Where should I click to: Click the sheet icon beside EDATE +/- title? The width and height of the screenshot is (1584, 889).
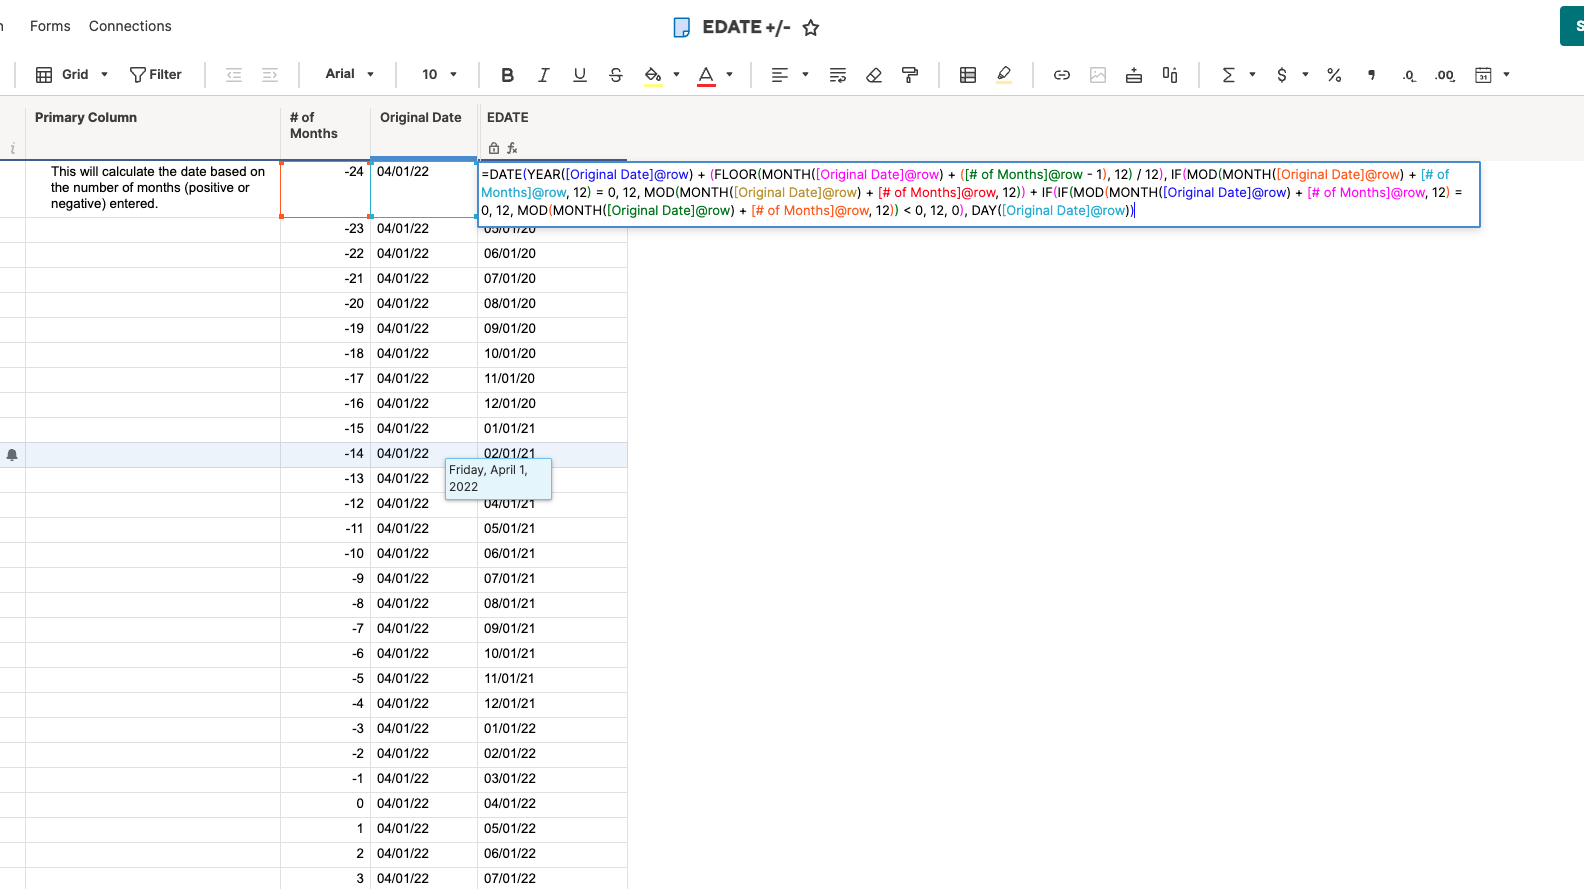coord(681,28)
